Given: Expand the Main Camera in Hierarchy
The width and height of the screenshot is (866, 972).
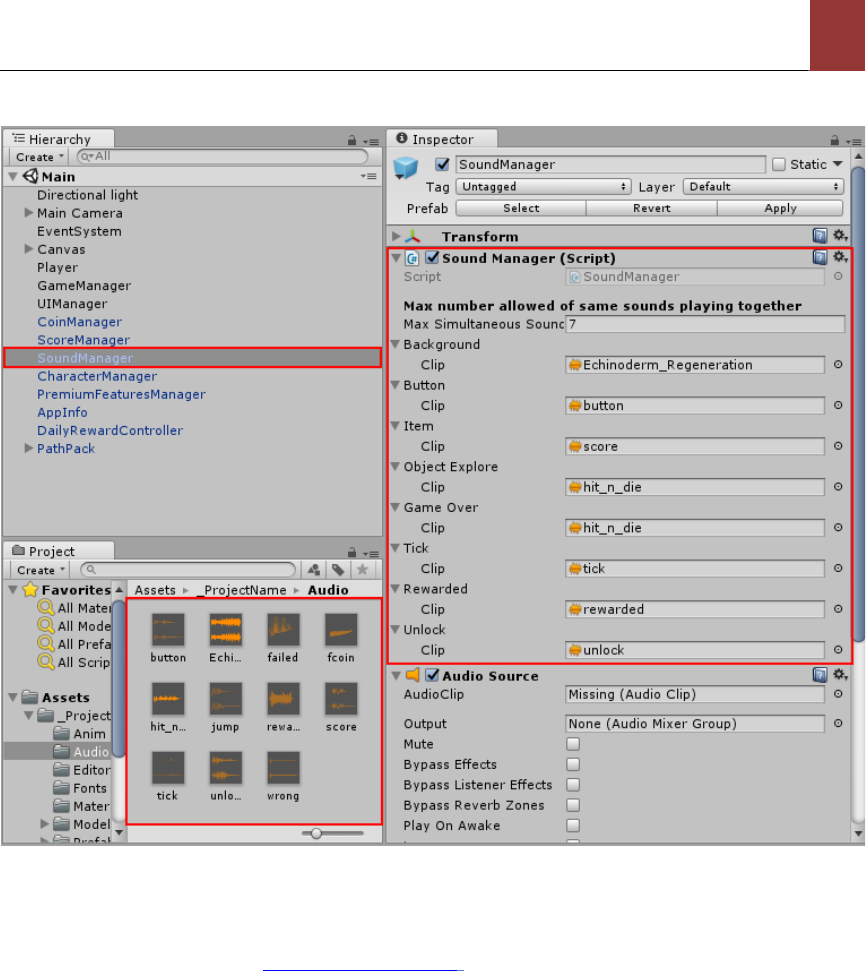Looking at the screenshot, I should click(29, 212).
